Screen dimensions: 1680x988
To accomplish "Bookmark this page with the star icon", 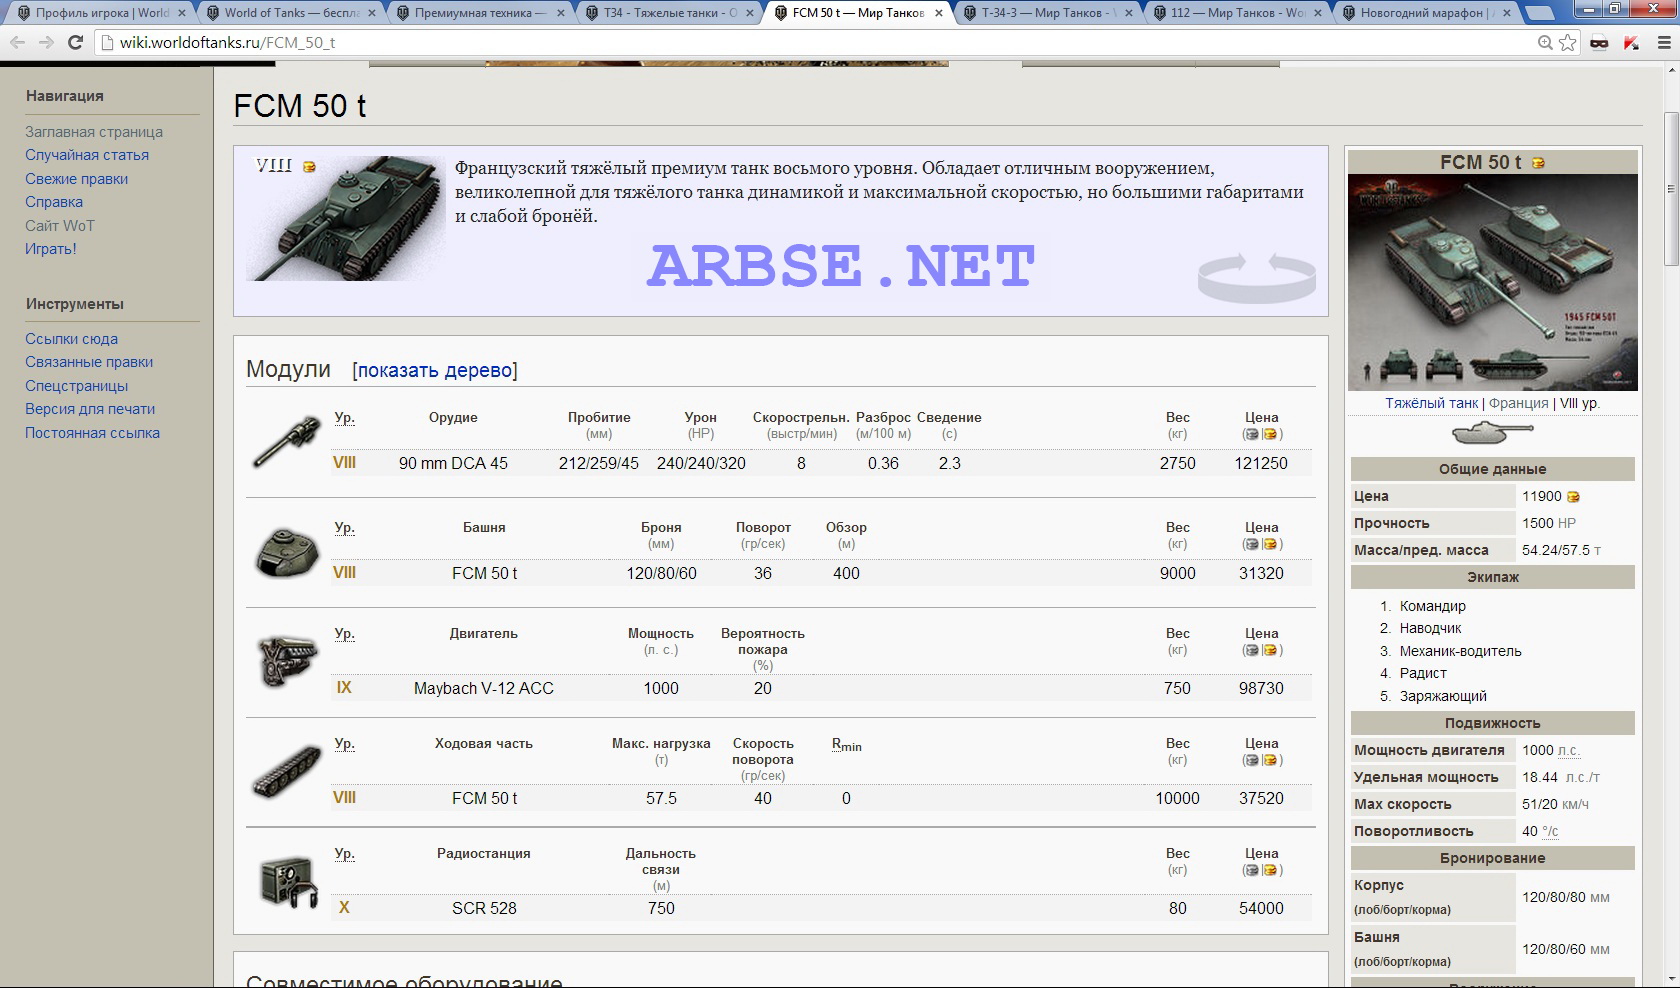I will tap(1567, 43).
